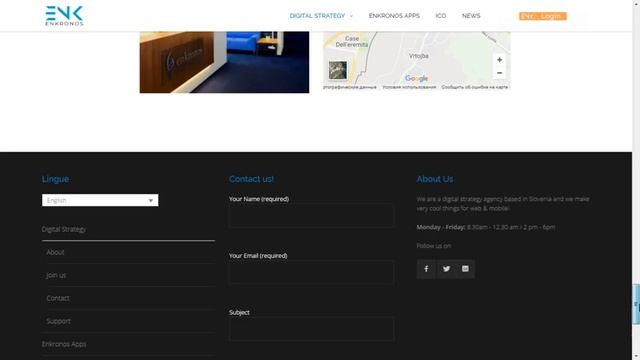This screenshot has width=640, height=360.
Task: Open the Join us footer link
Action: tap(56, 275)
